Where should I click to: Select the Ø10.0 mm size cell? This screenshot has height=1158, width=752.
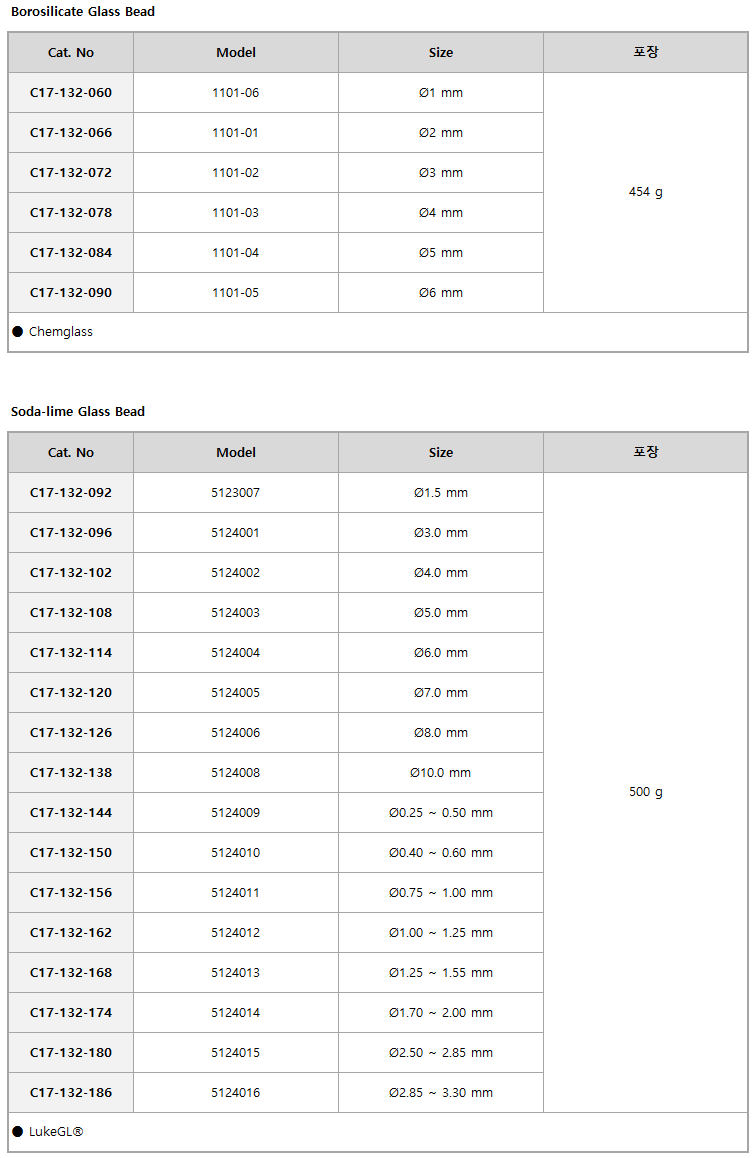(x=441, y=772)
